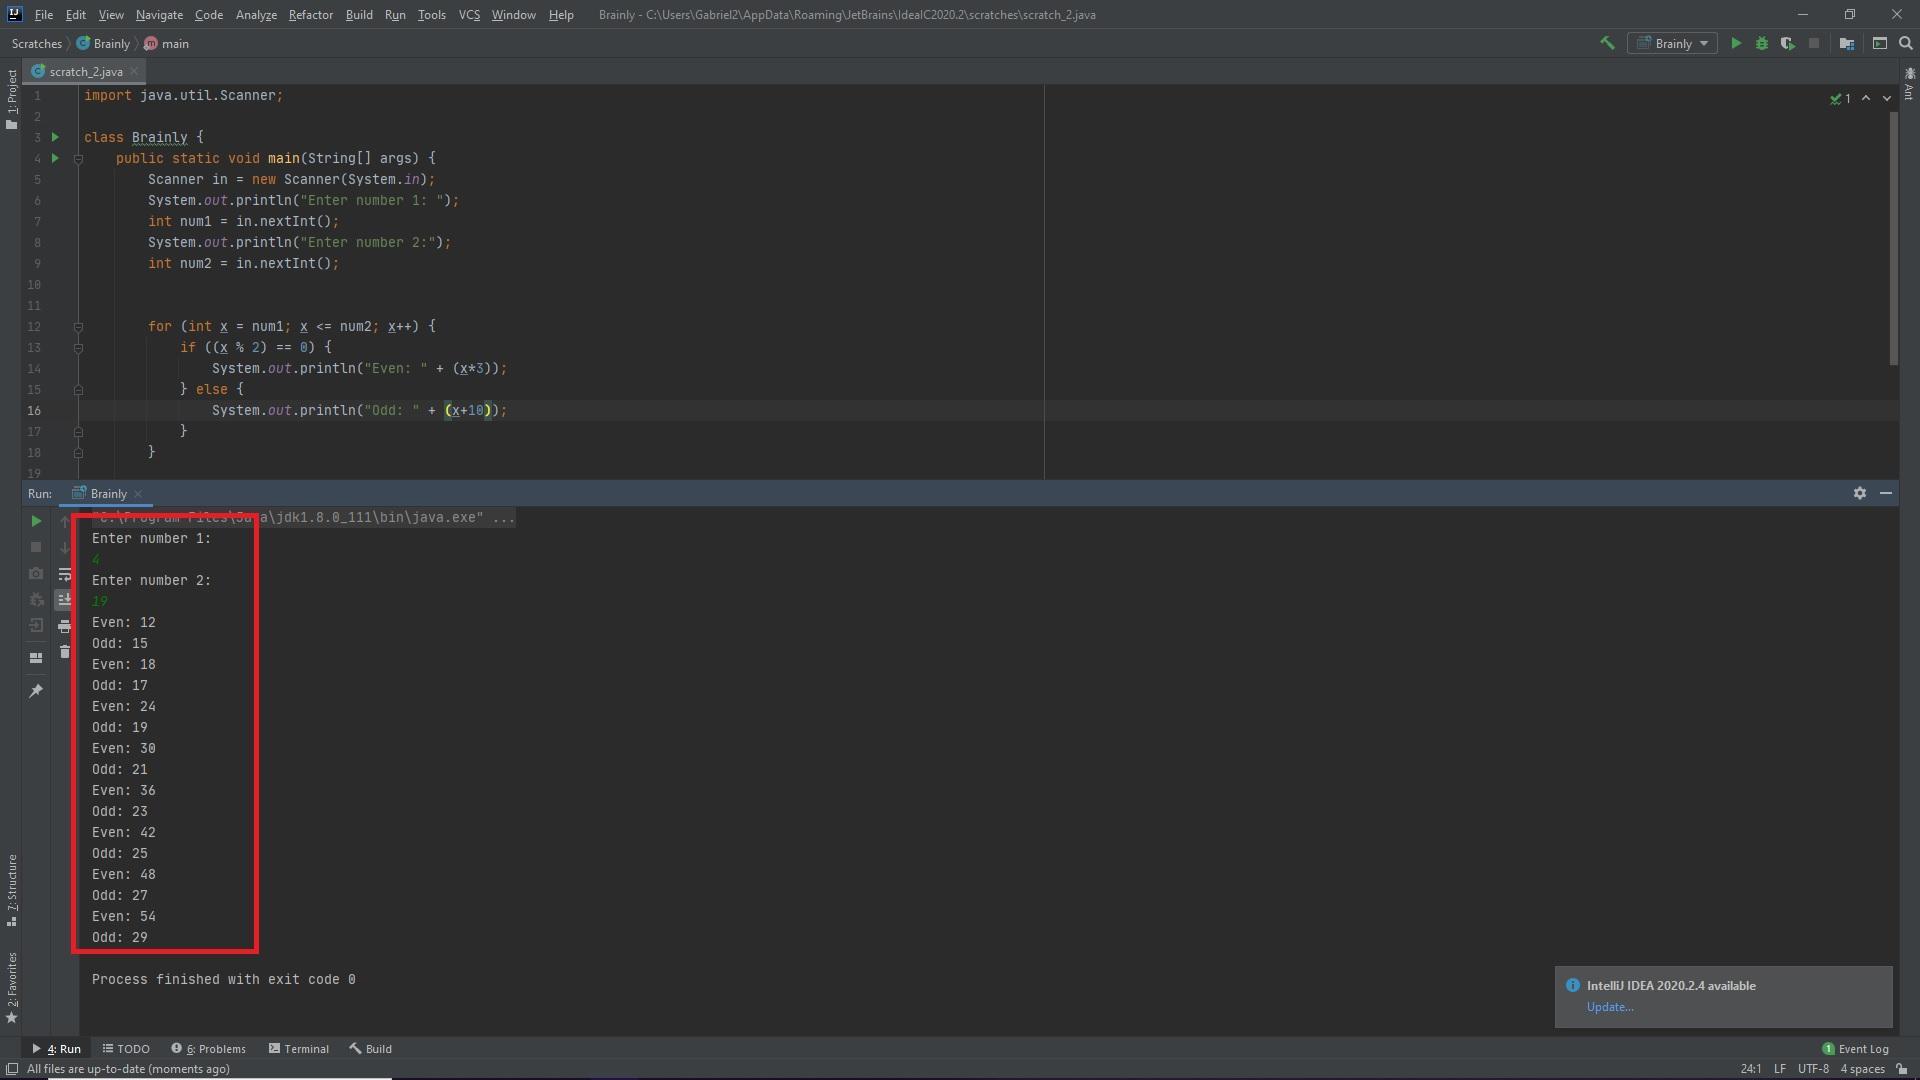Click the Update... link in notification
Image resolution: width=1920 pixels, height=1080 pixels.
pos(1609,1007)
